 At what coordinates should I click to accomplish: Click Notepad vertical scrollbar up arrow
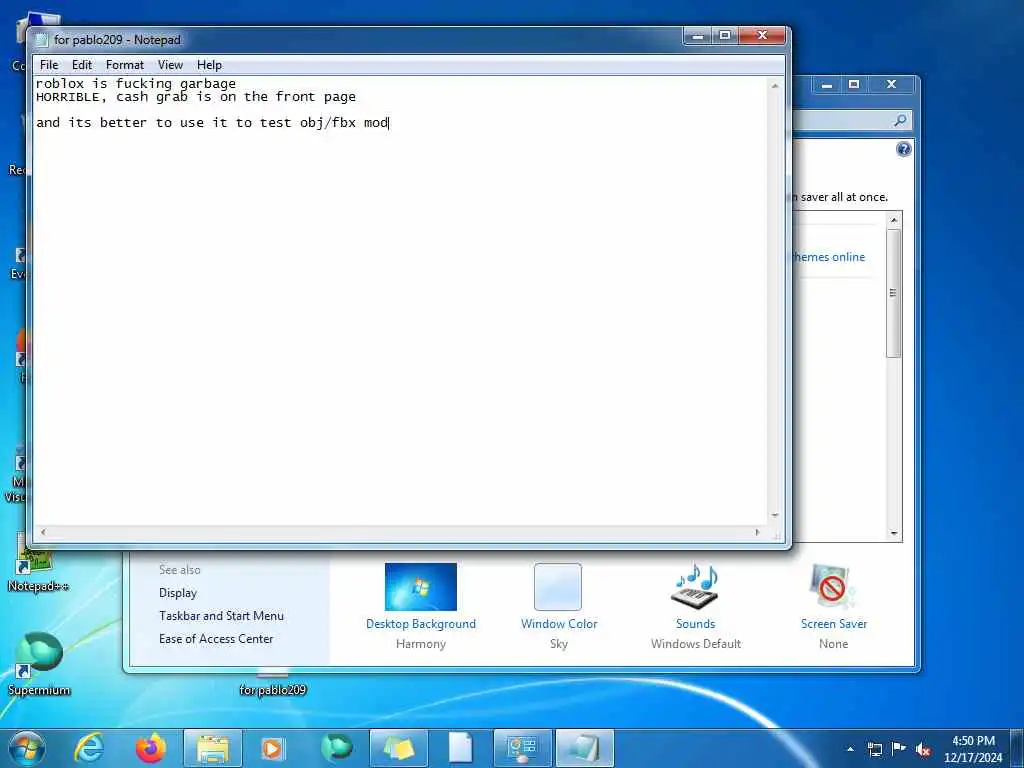[775, 86]
